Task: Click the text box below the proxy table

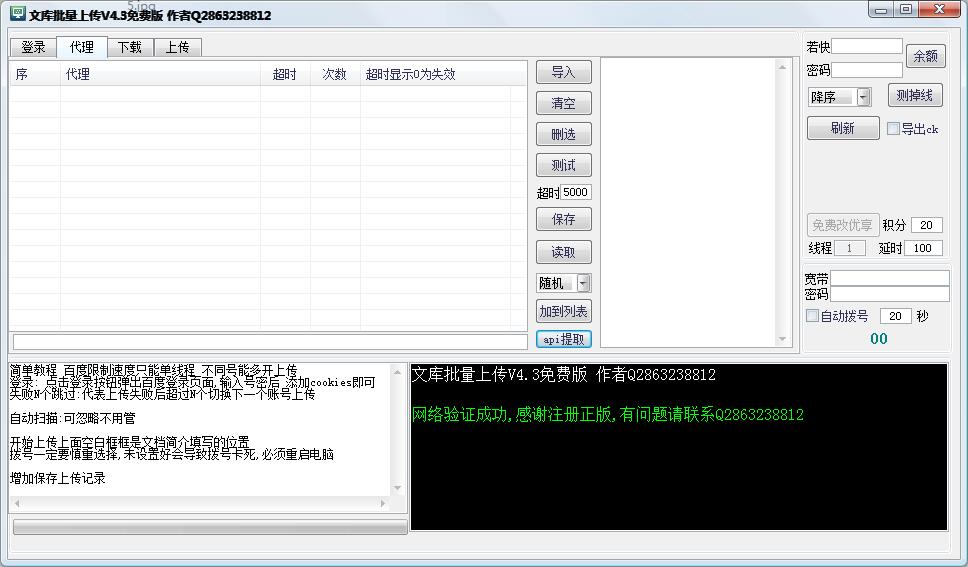Action: 270,342
